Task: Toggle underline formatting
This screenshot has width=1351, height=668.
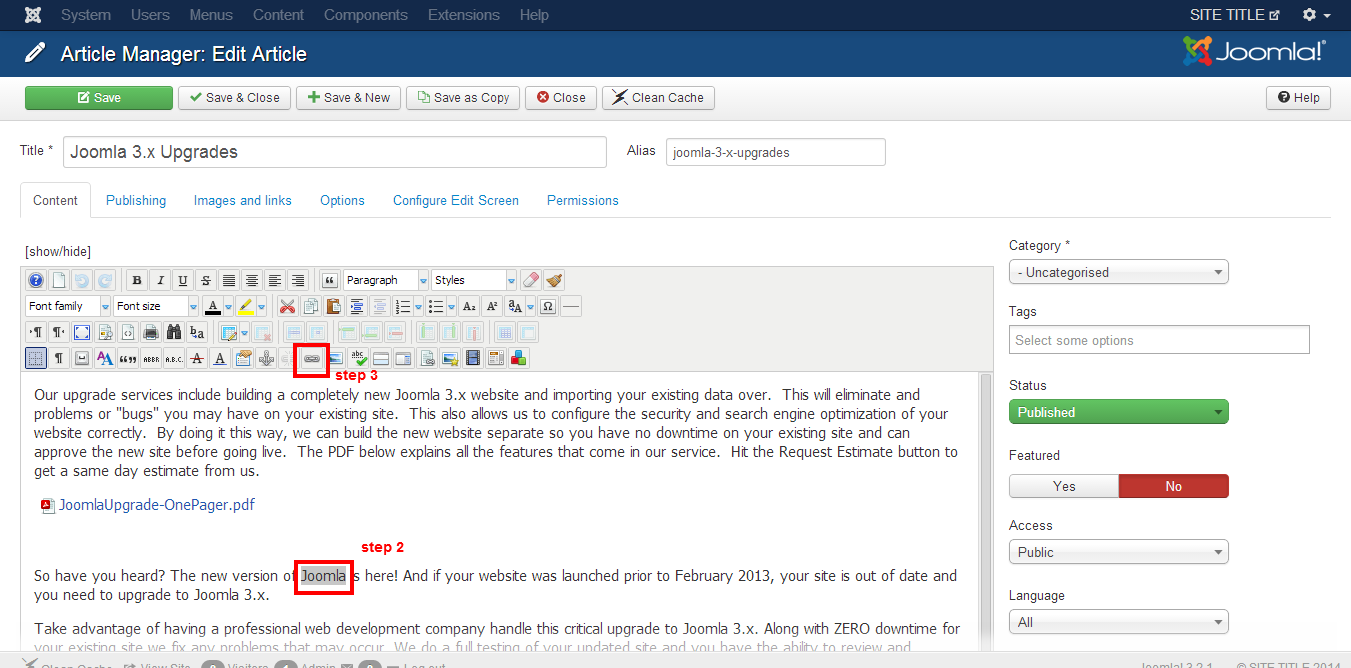Action: pyautogui.click(x=183, y=281)
